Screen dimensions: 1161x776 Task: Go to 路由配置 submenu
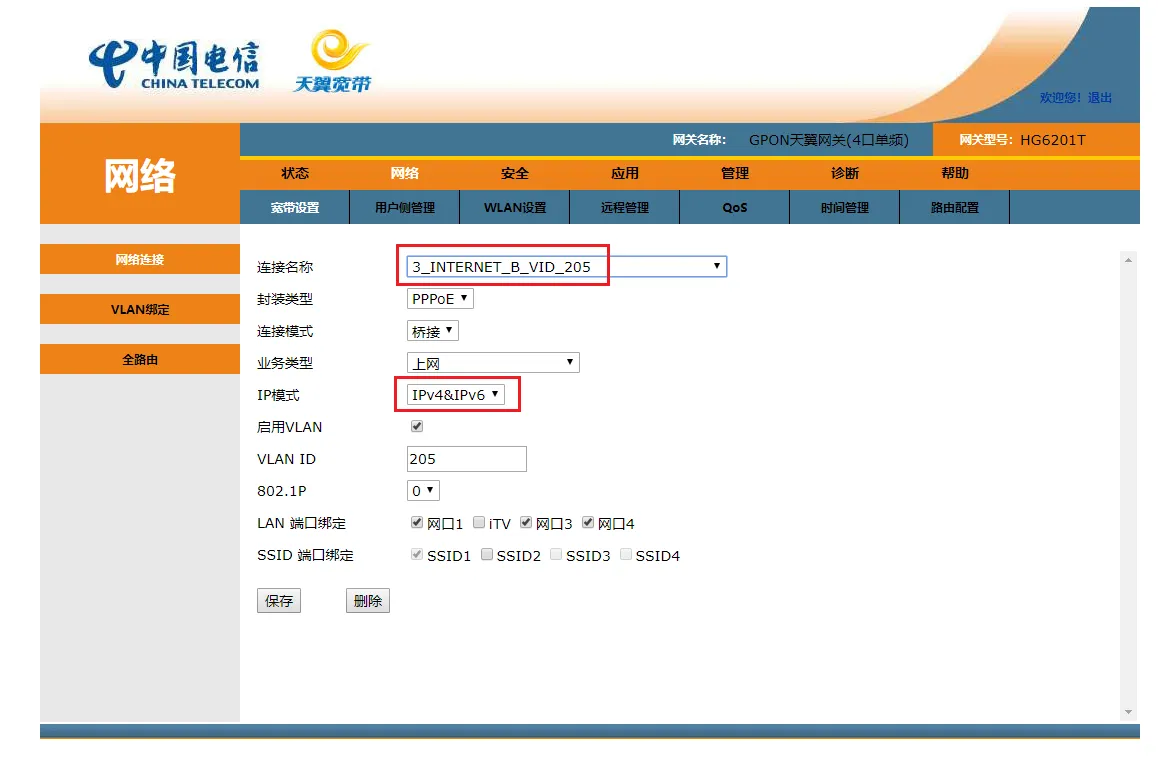point(955,208)
